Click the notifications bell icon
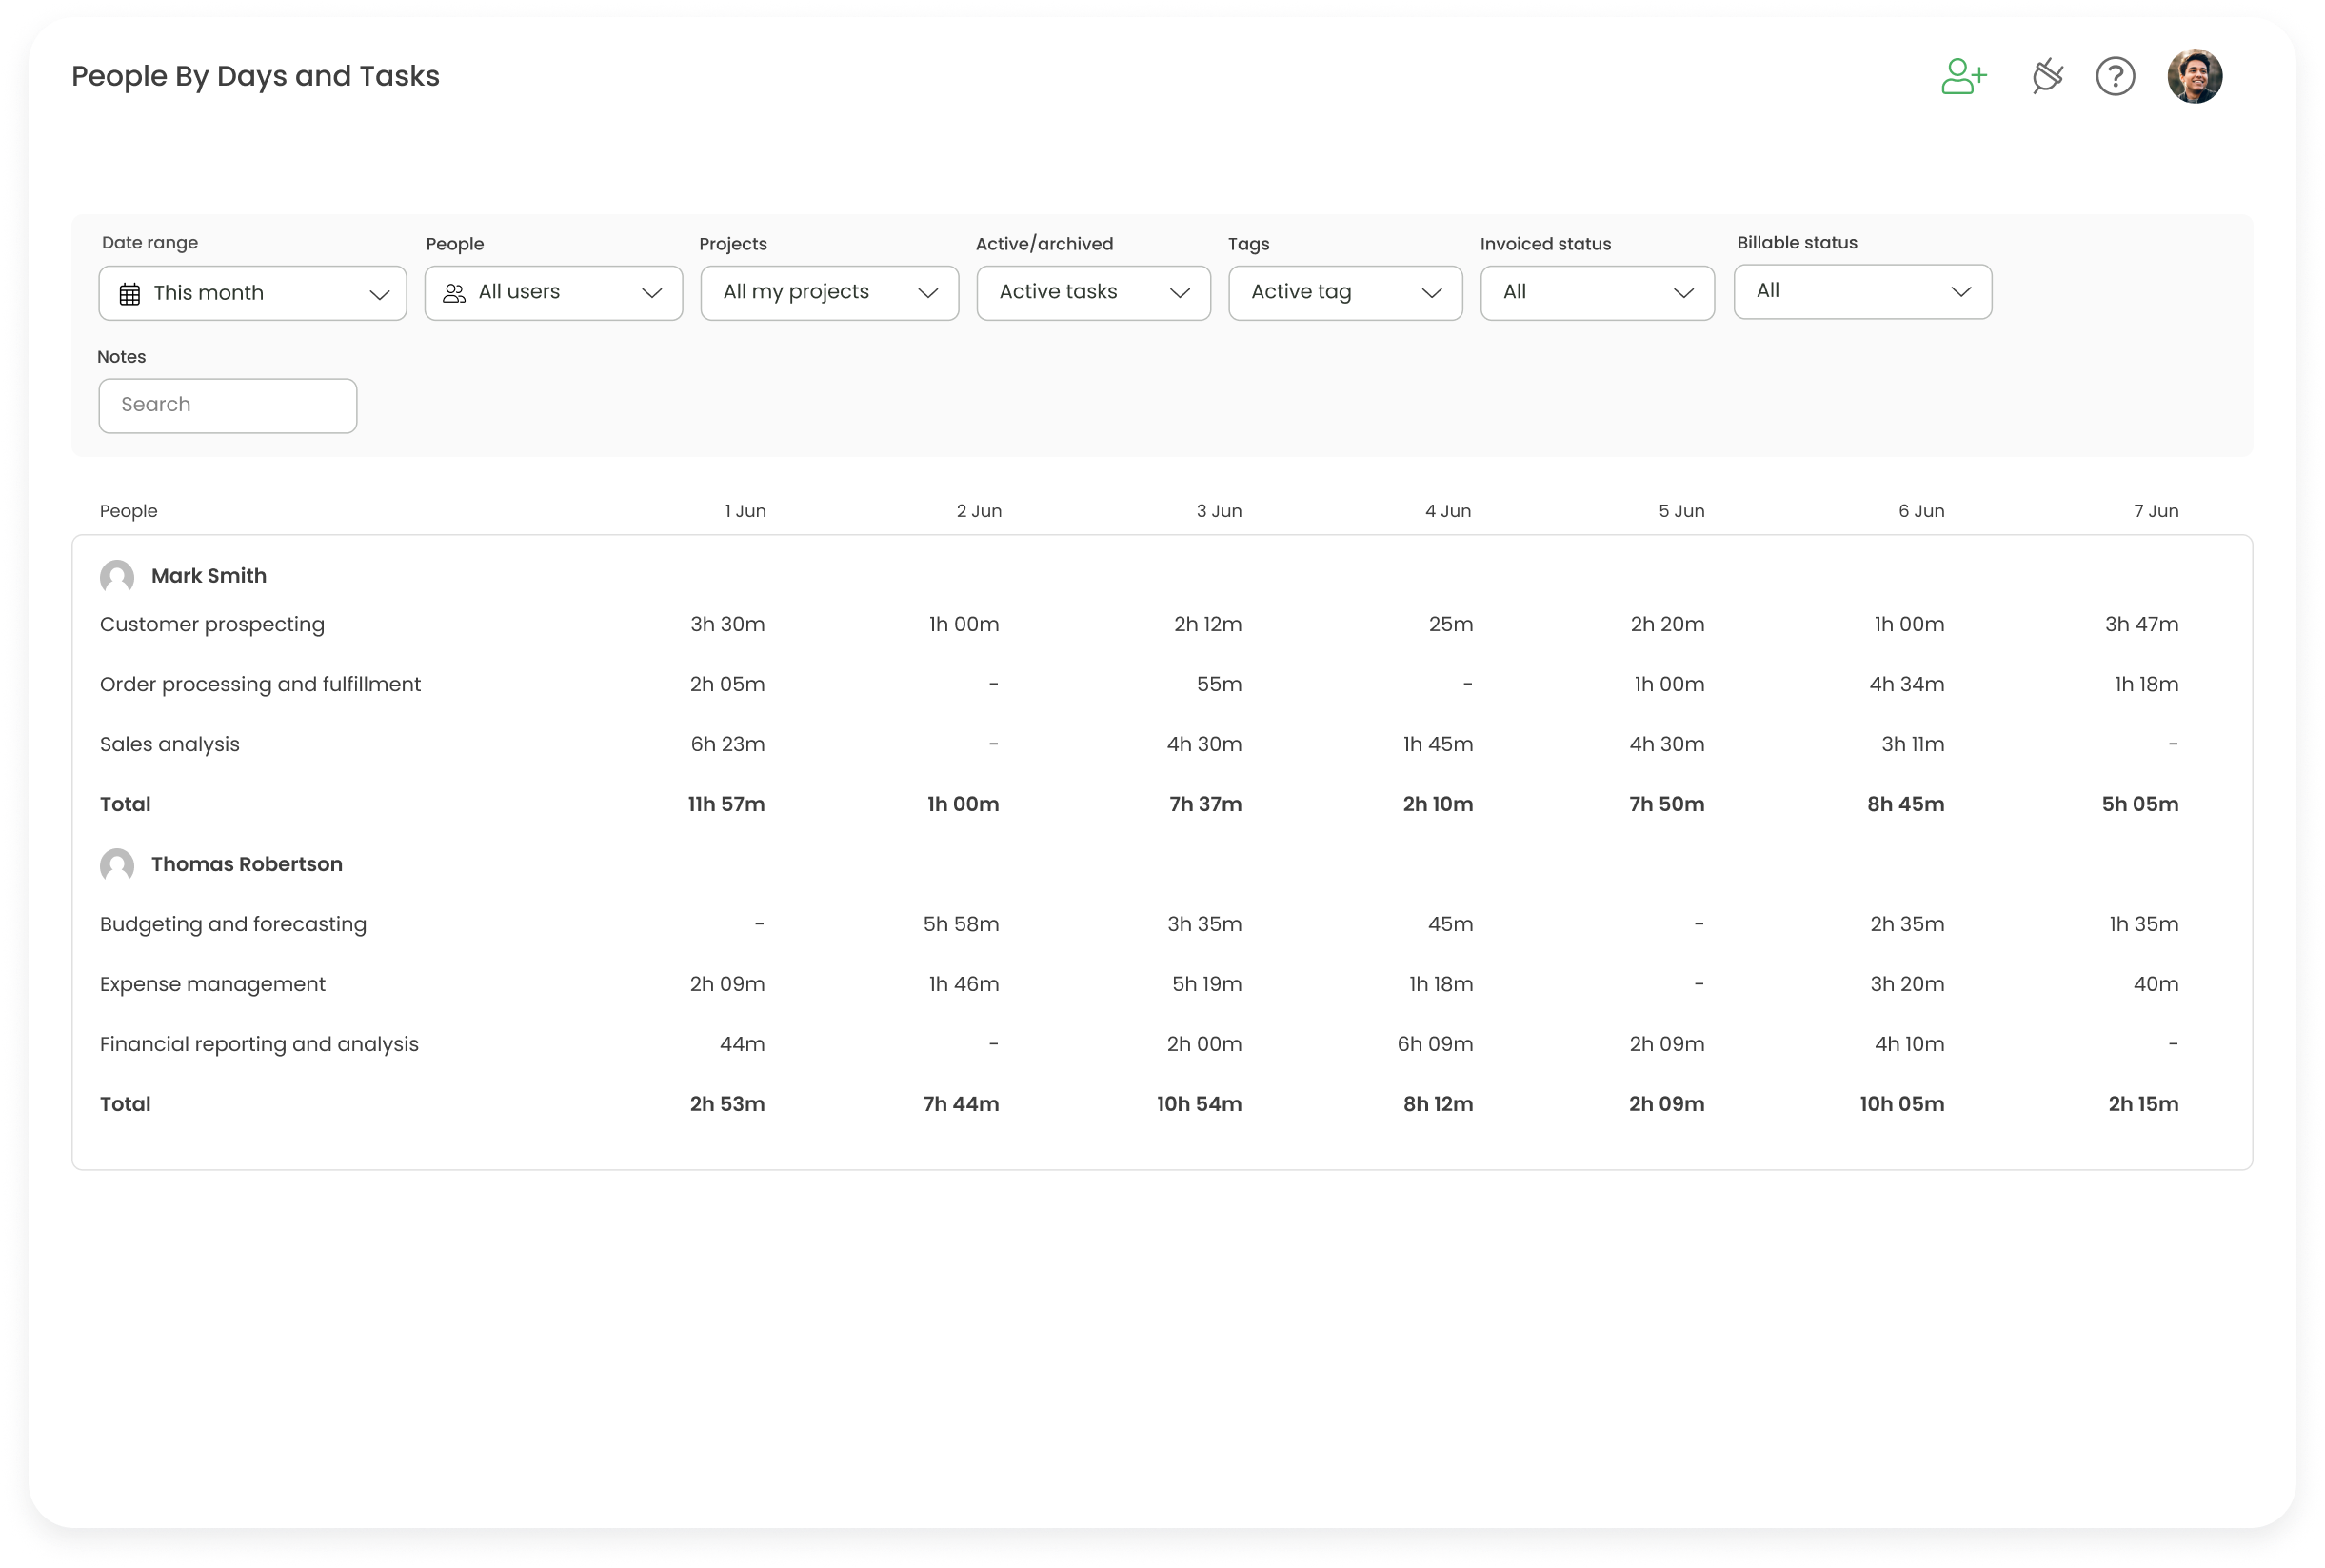Screen dimensions: 2325x1568 coord(2045,75)
